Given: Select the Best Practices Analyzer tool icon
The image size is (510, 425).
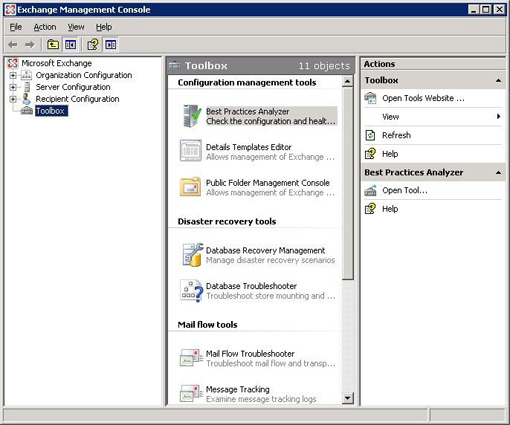Looking at the screenshot, I should (192, 116).
